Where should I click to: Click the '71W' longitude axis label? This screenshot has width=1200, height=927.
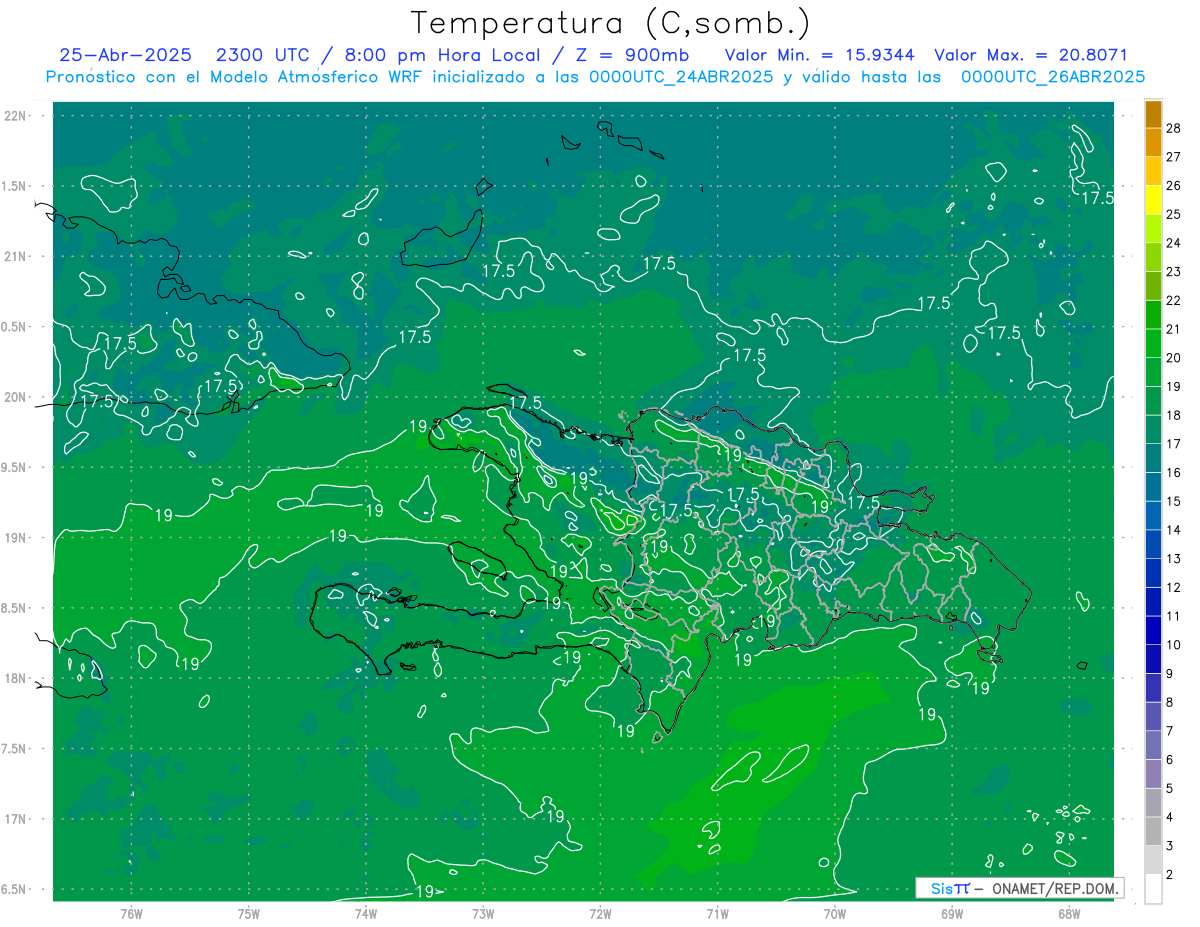pyautogui.click(x=717, y=913)
